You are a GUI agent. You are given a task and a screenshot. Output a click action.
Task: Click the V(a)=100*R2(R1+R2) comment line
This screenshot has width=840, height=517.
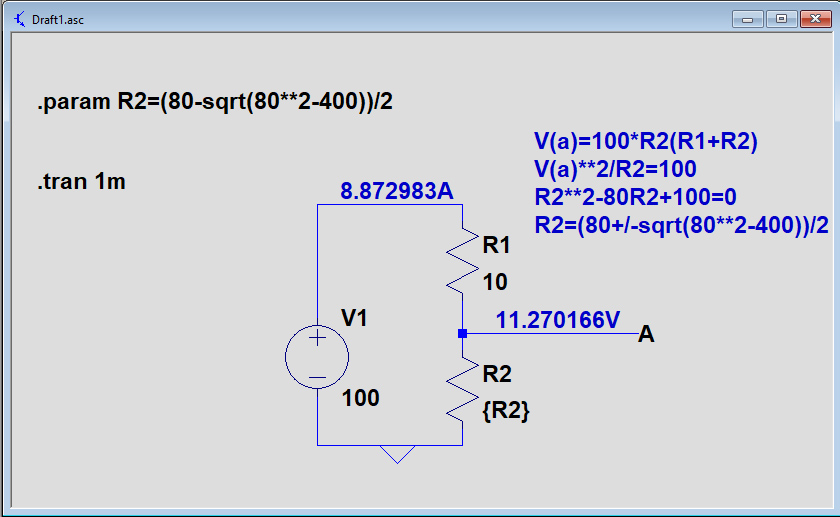[x=646, y=141]
